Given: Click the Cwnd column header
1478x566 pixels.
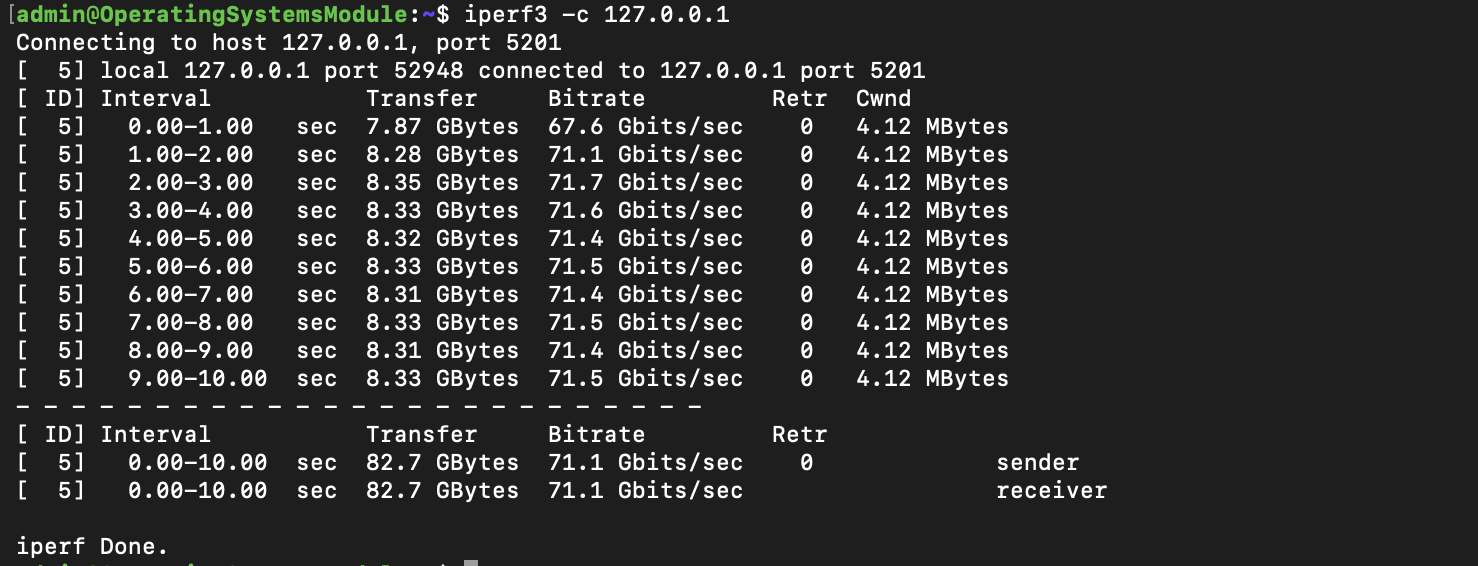Looking at the screenshot, I should 883,99.
